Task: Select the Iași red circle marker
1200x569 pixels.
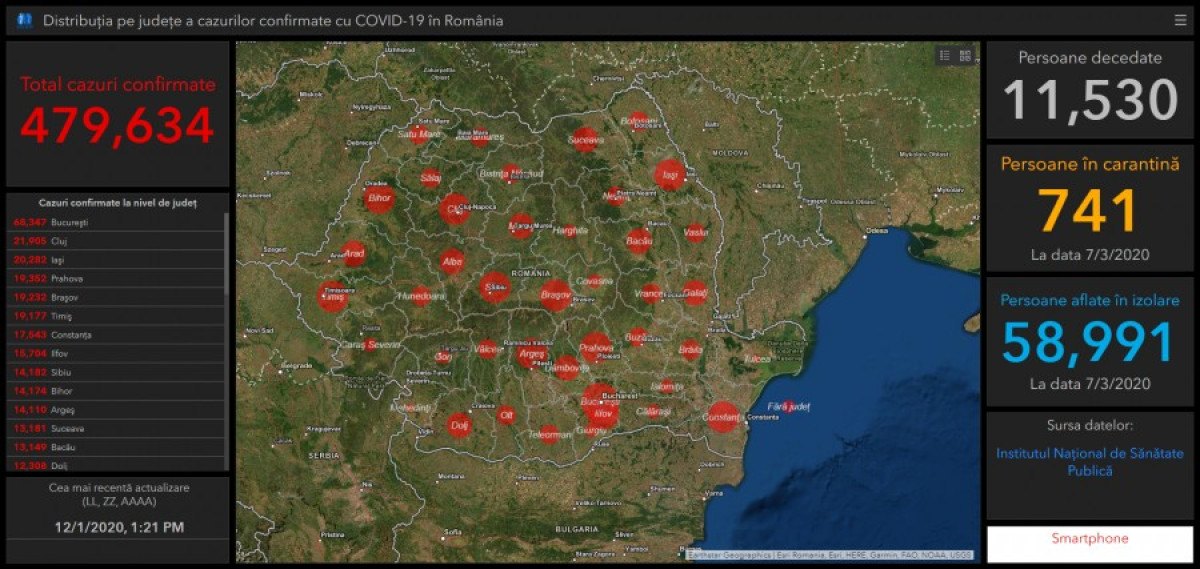Action: tap(670, 175)
